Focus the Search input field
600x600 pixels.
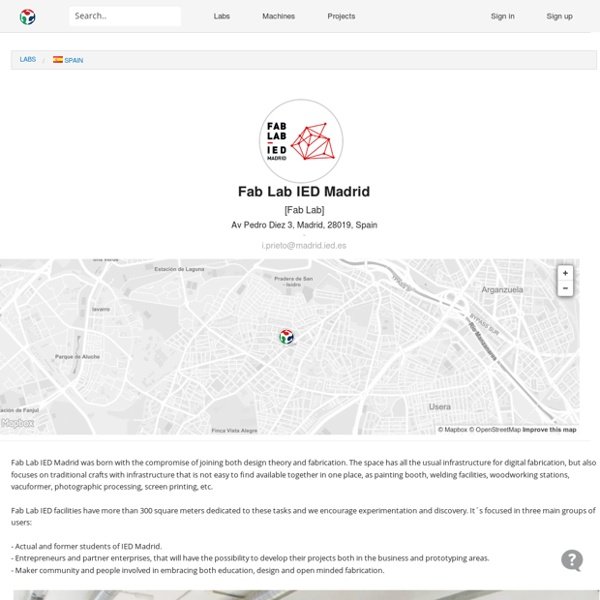click(x=125, y=16)
